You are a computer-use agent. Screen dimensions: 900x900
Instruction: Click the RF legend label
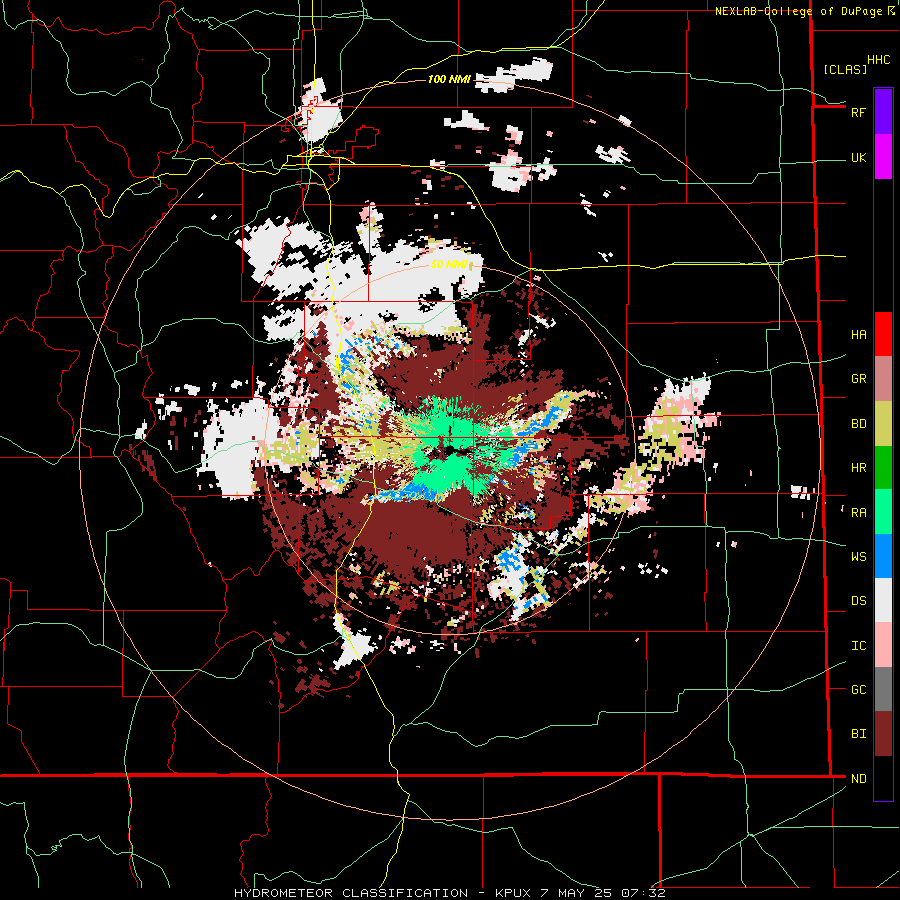click(858, 112)
